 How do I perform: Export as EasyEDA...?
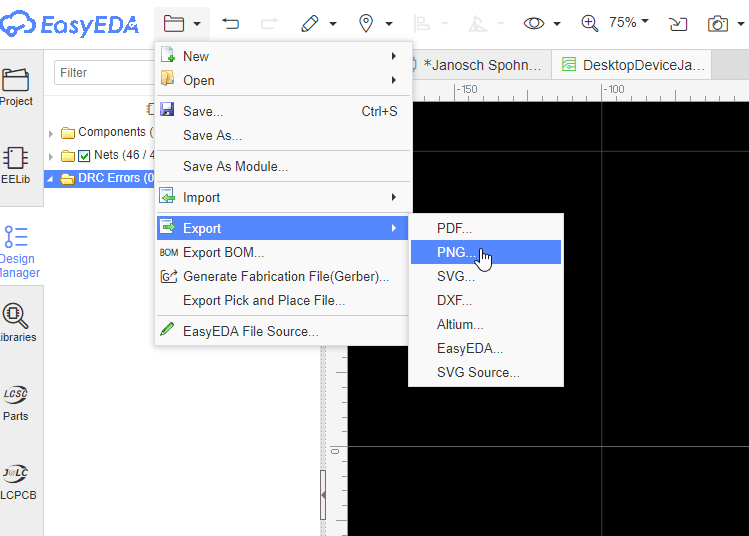(x=486, y=348)
